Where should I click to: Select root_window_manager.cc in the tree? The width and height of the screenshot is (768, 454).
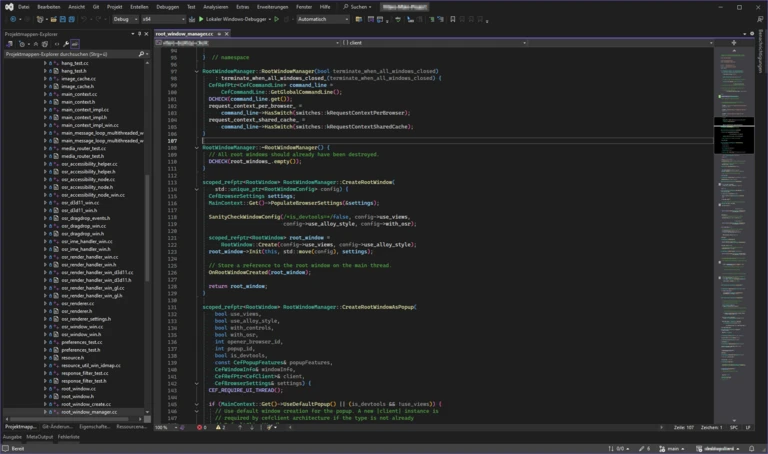pos(89,412)
